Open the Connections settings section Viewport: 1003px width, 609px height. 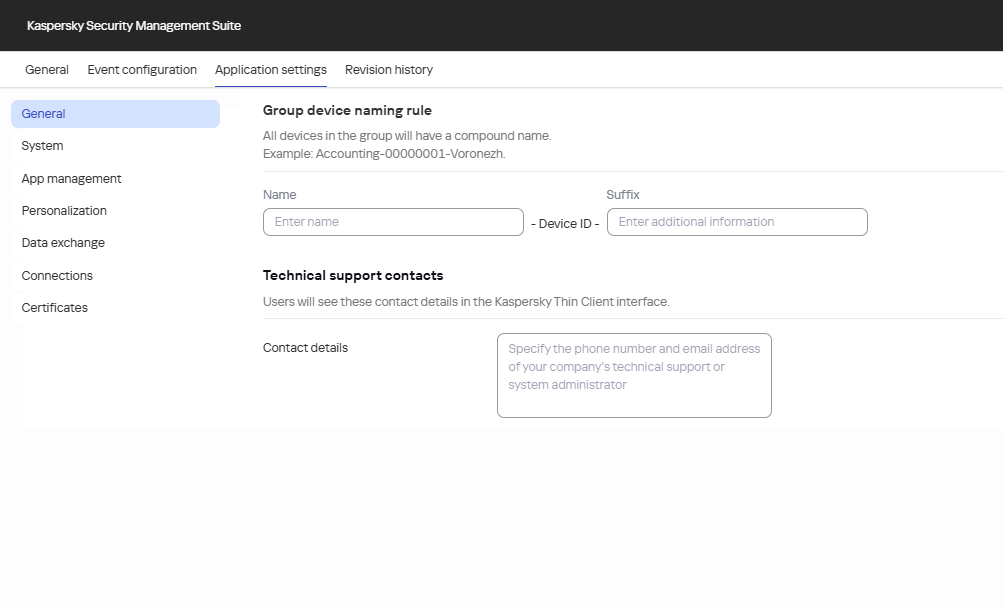pyautogui.click(x=57, y=275)
